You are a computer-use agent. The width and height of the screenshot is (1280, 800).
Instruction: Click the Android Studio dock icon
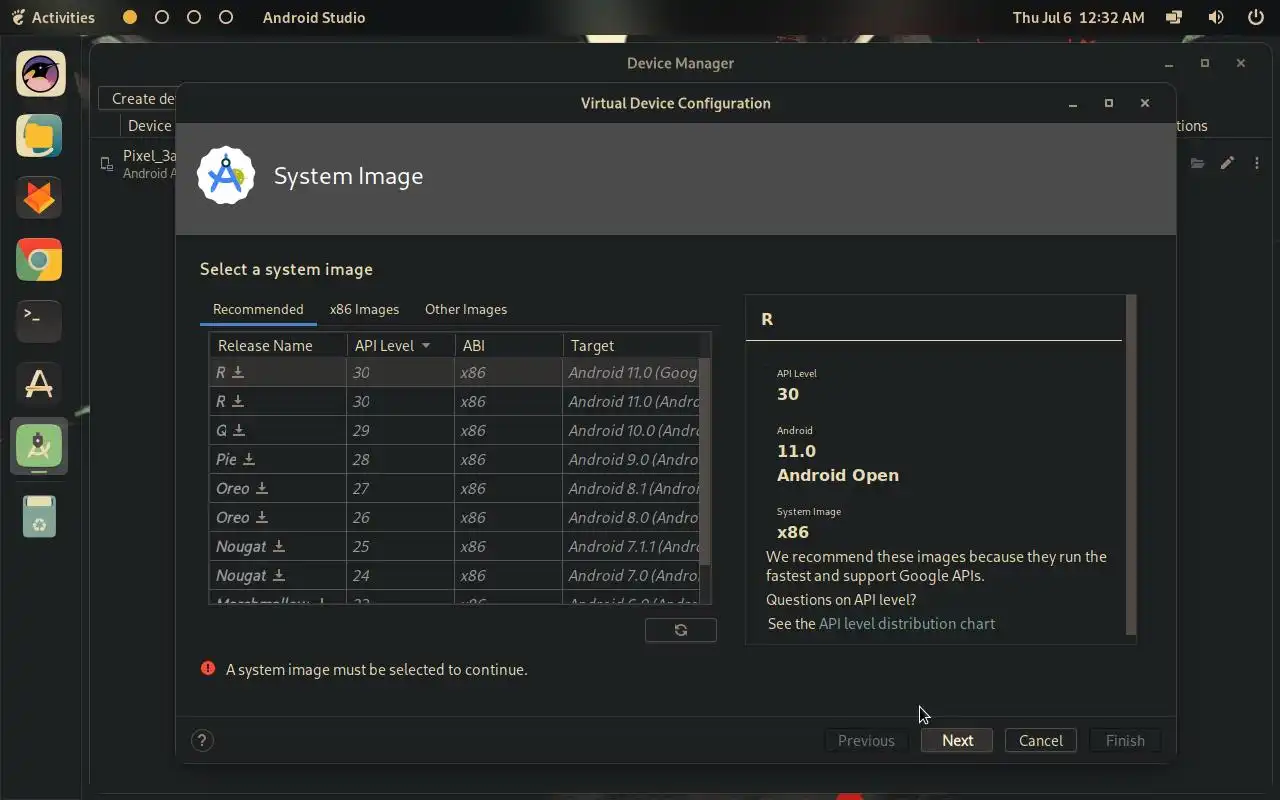[x=39, y=446]
